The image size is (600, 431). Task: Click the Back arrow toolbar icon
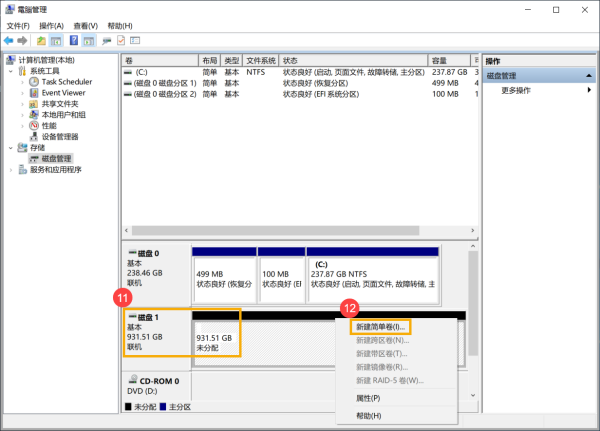(9, 41)
